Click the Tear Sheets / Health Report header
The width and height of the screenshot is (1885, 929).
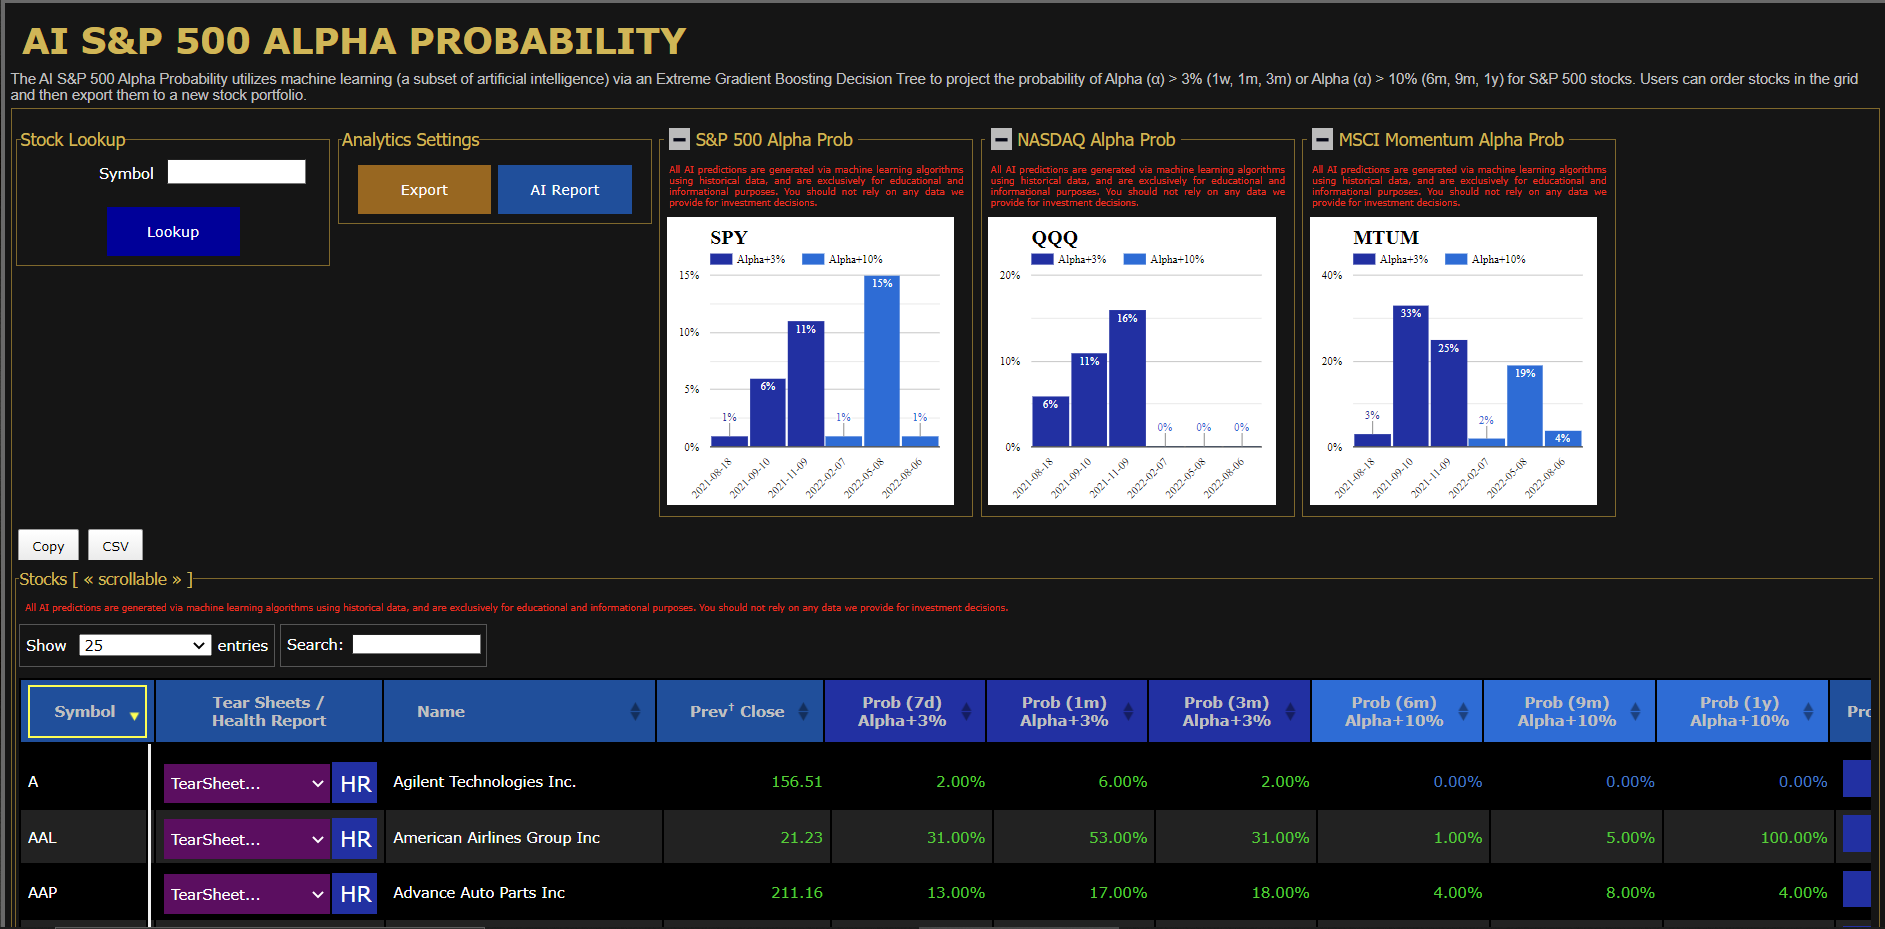click(x=269, y=711)
